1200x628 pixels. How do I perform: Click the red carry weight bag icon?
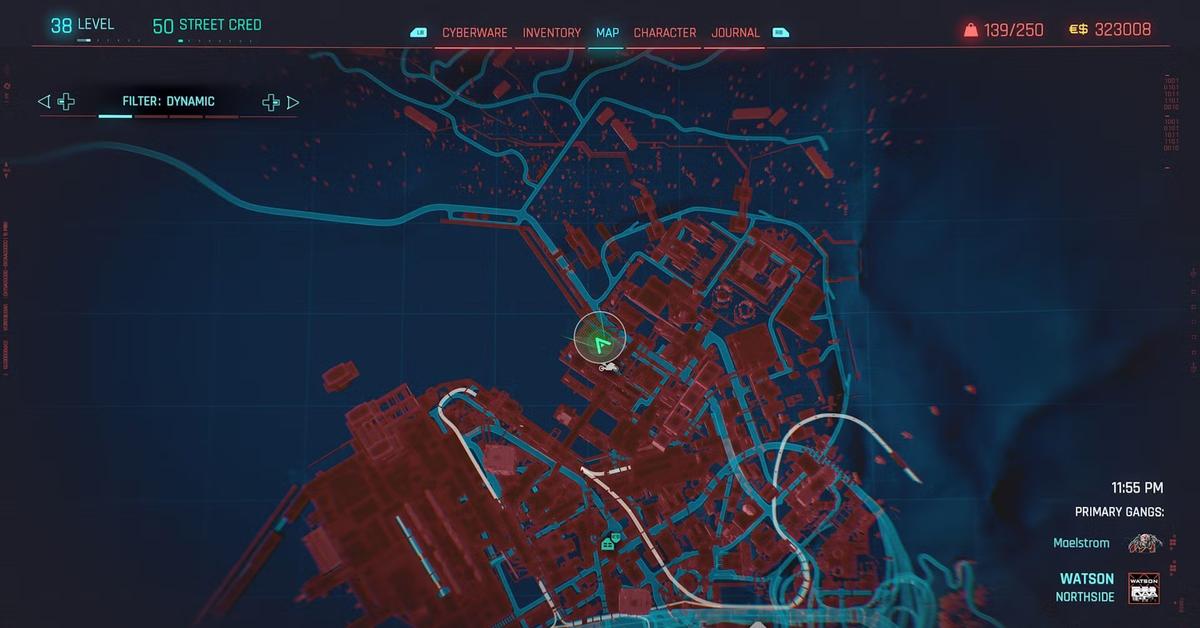click(970, 30)
